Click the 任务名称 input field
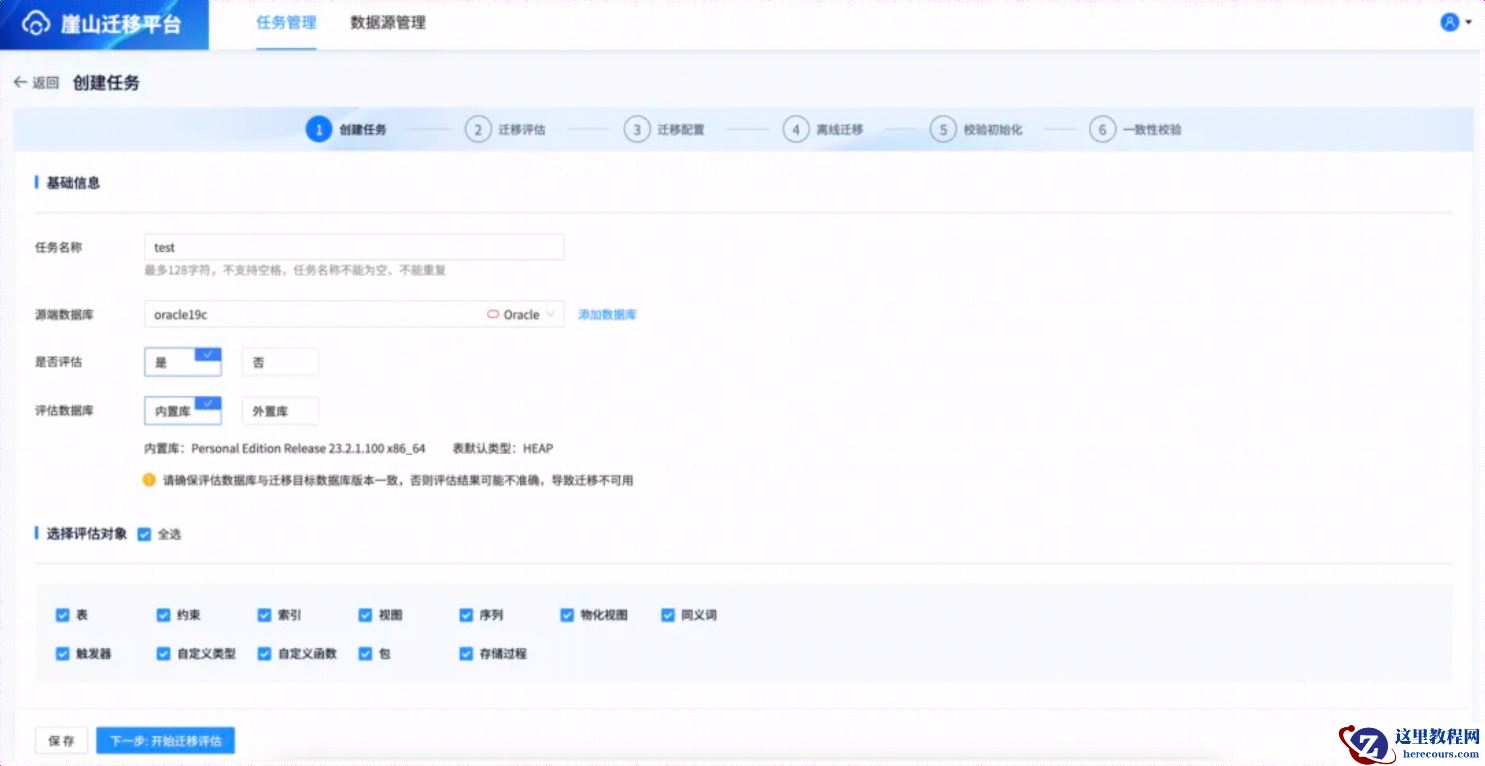The width and height of the screenshot is (1485, 766). (x=354, y=247)
